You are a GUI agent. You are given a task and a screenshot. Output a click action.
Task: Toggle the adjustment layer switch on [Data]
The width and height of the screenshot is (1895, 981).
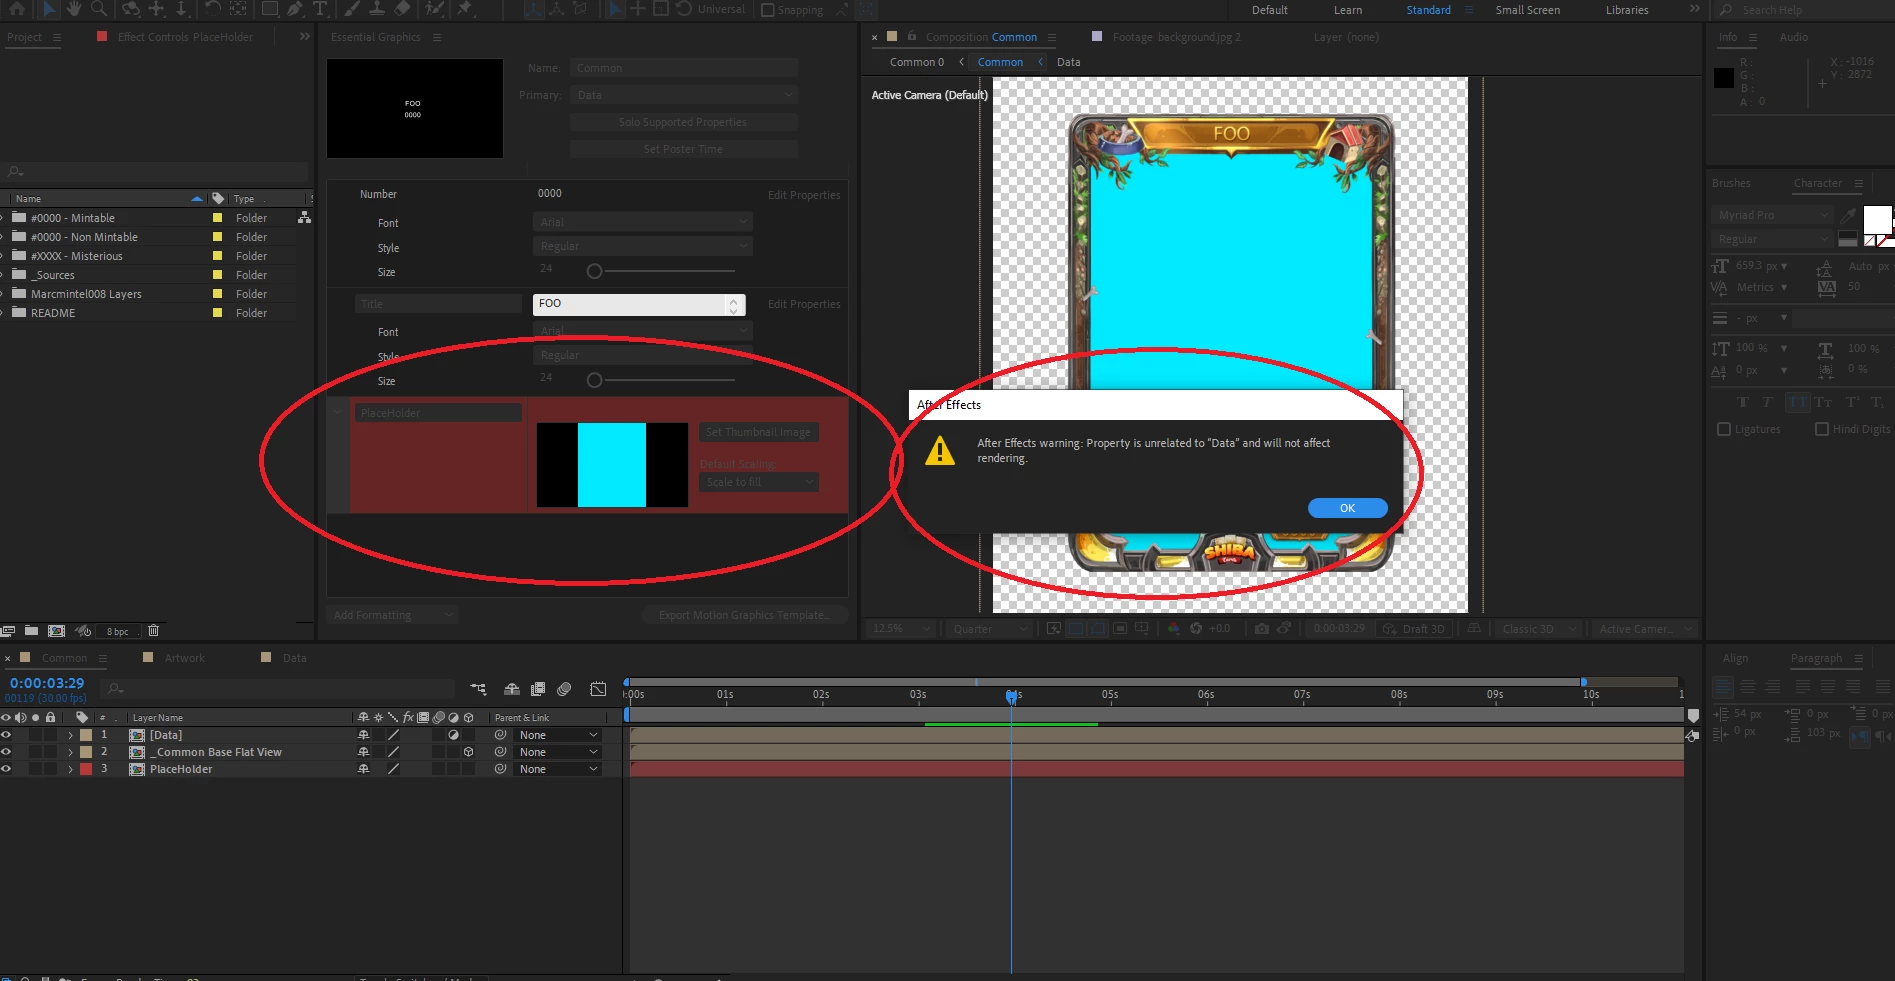(x=453, y=735)
